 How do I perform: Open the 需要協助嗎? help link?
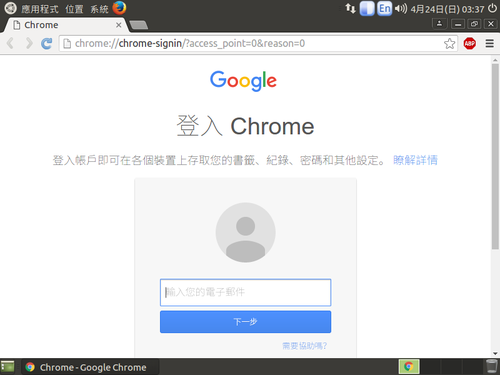(305, 346)
